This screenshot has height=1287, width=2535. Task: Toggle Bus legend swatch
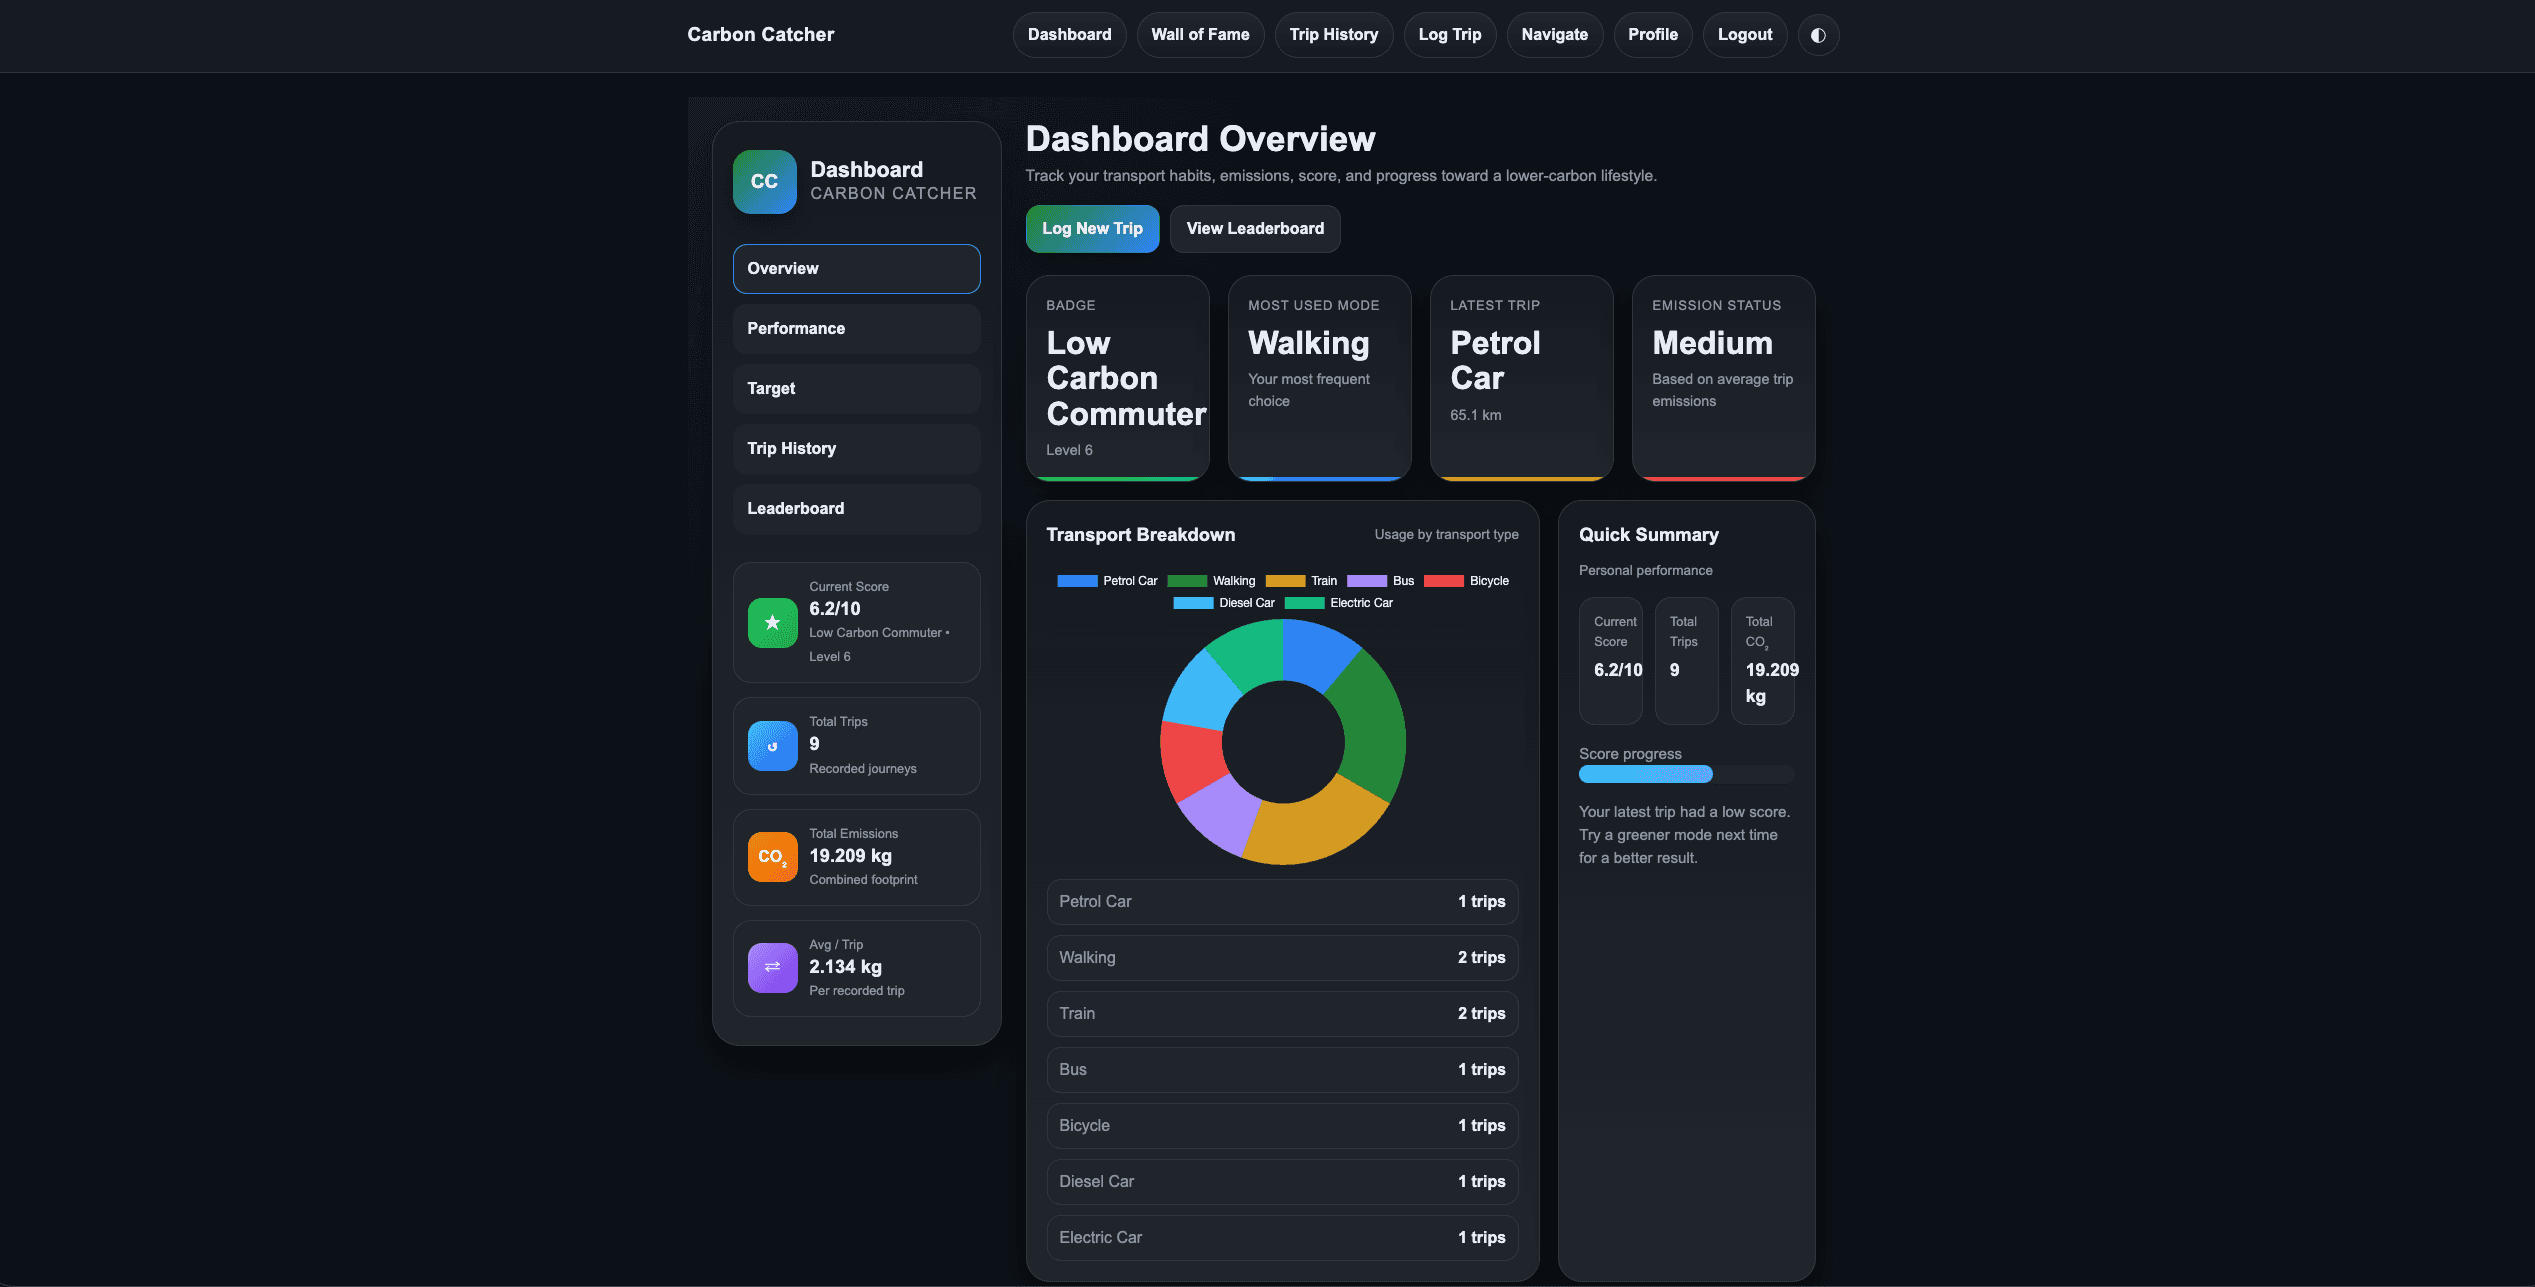coord(1367,581)
